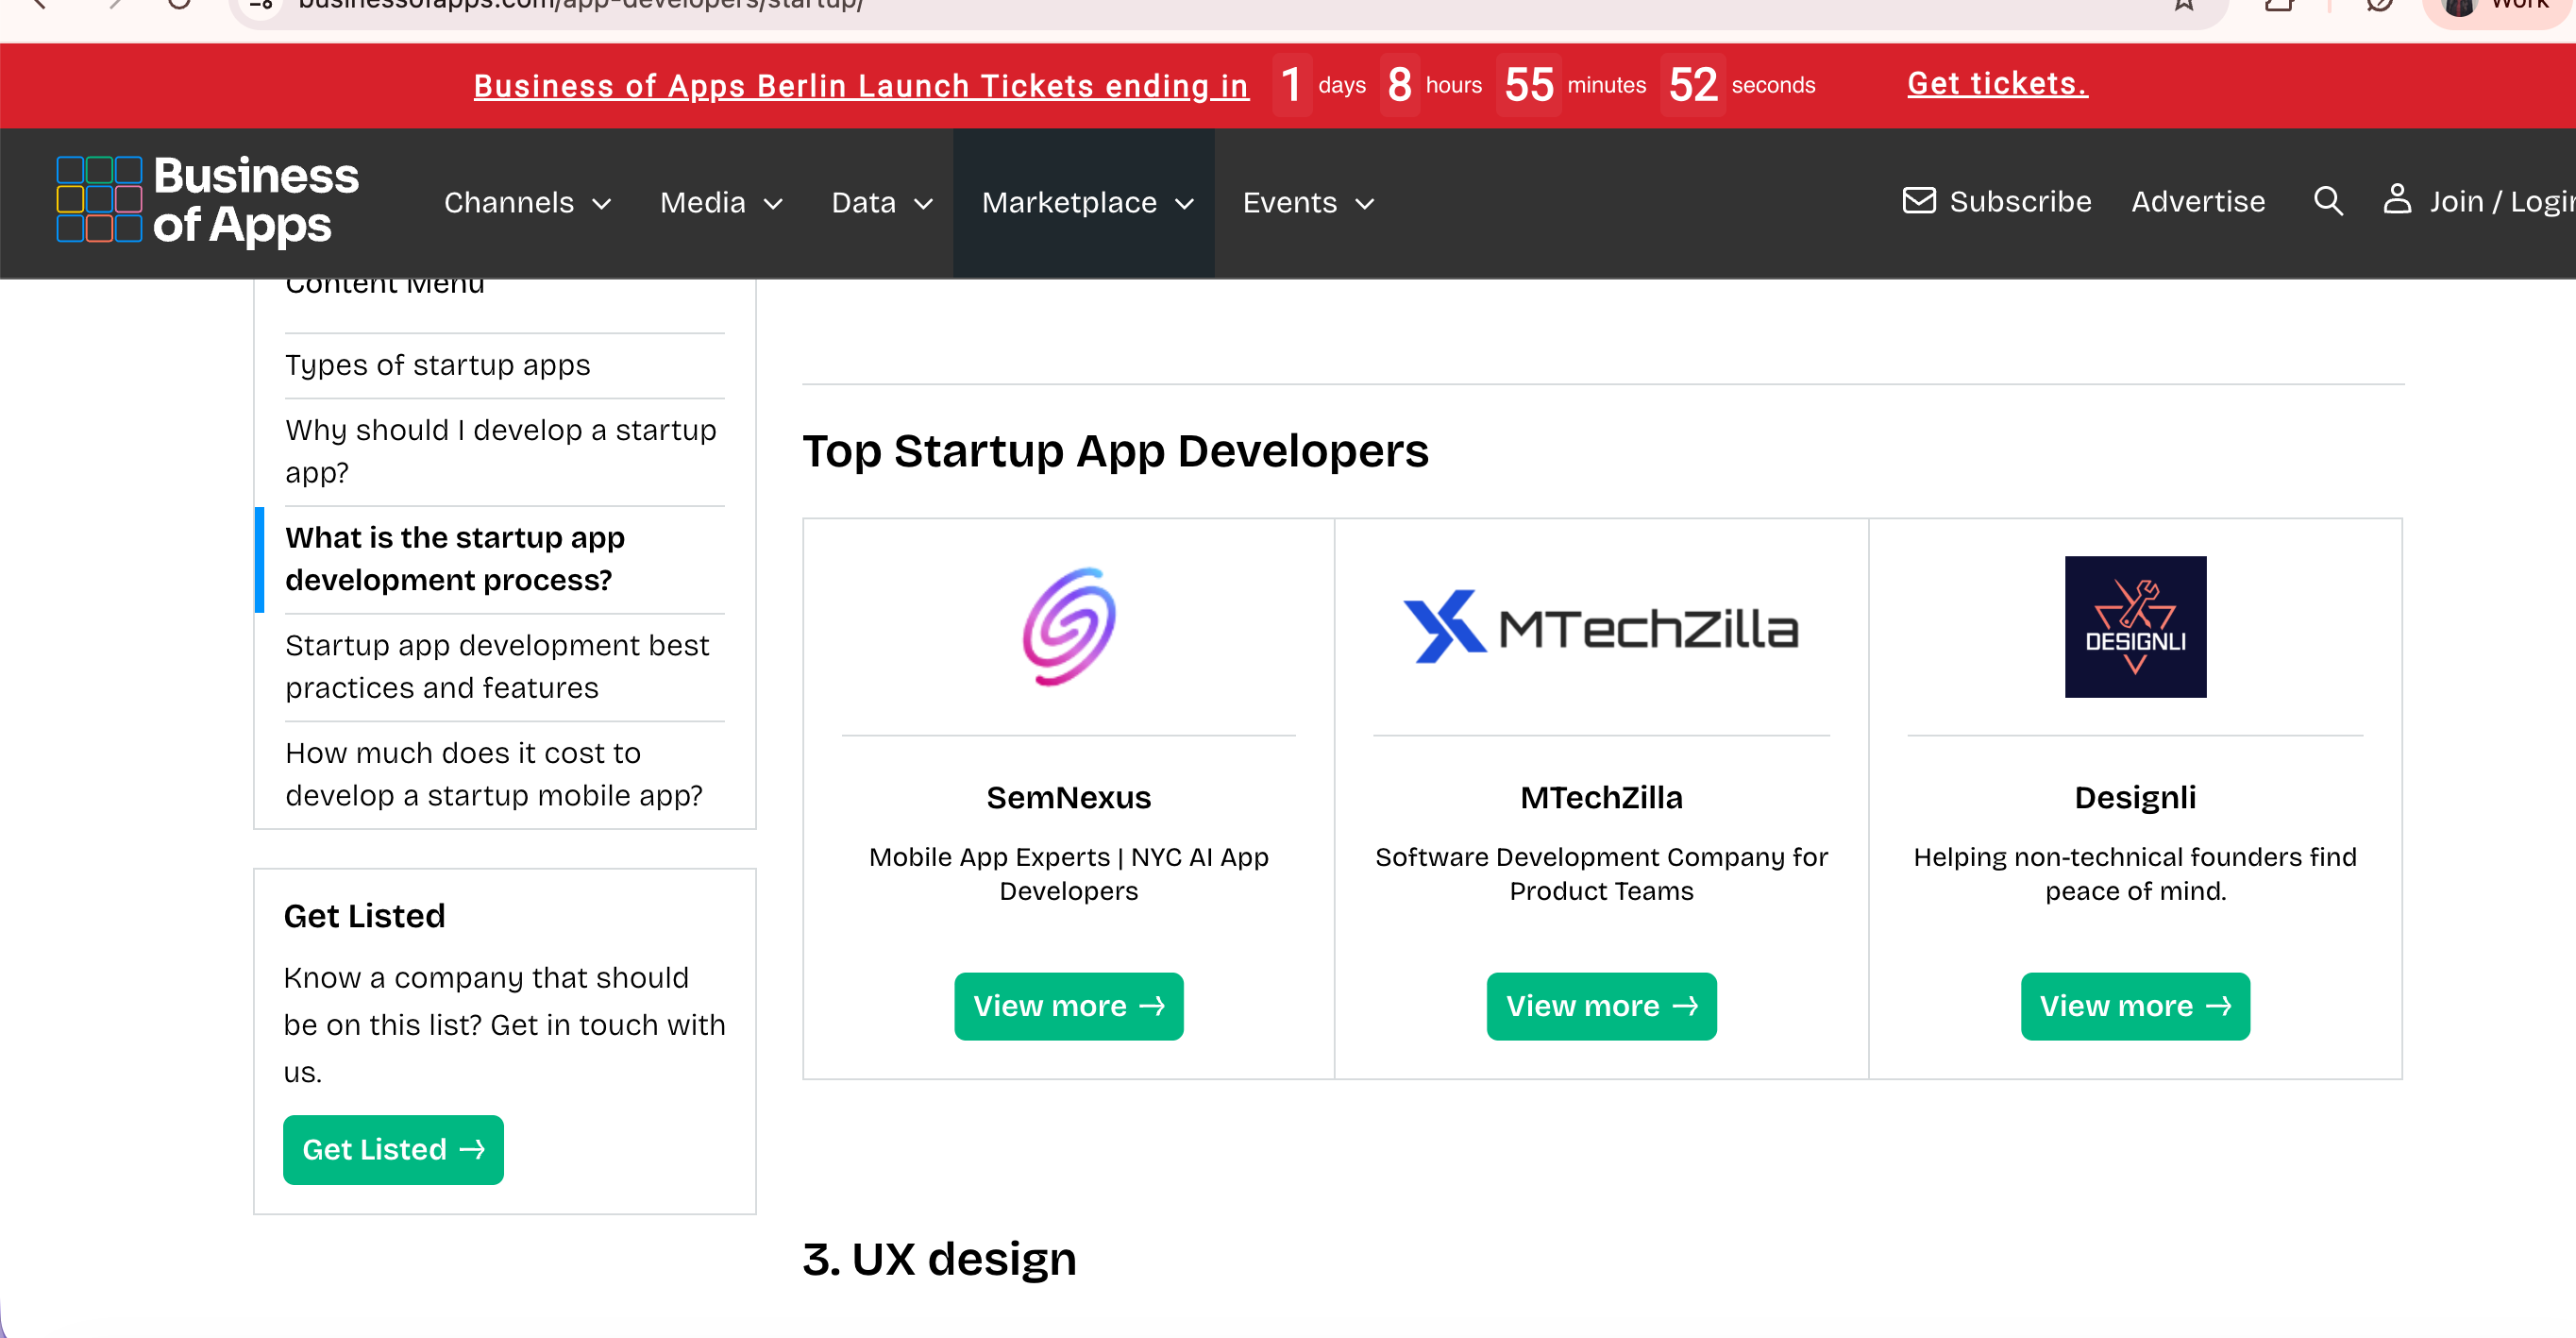Reload the page with browser refresh icon
Image resolution: width=2576 pixels, height=1338 pixels.
(179, 3)
